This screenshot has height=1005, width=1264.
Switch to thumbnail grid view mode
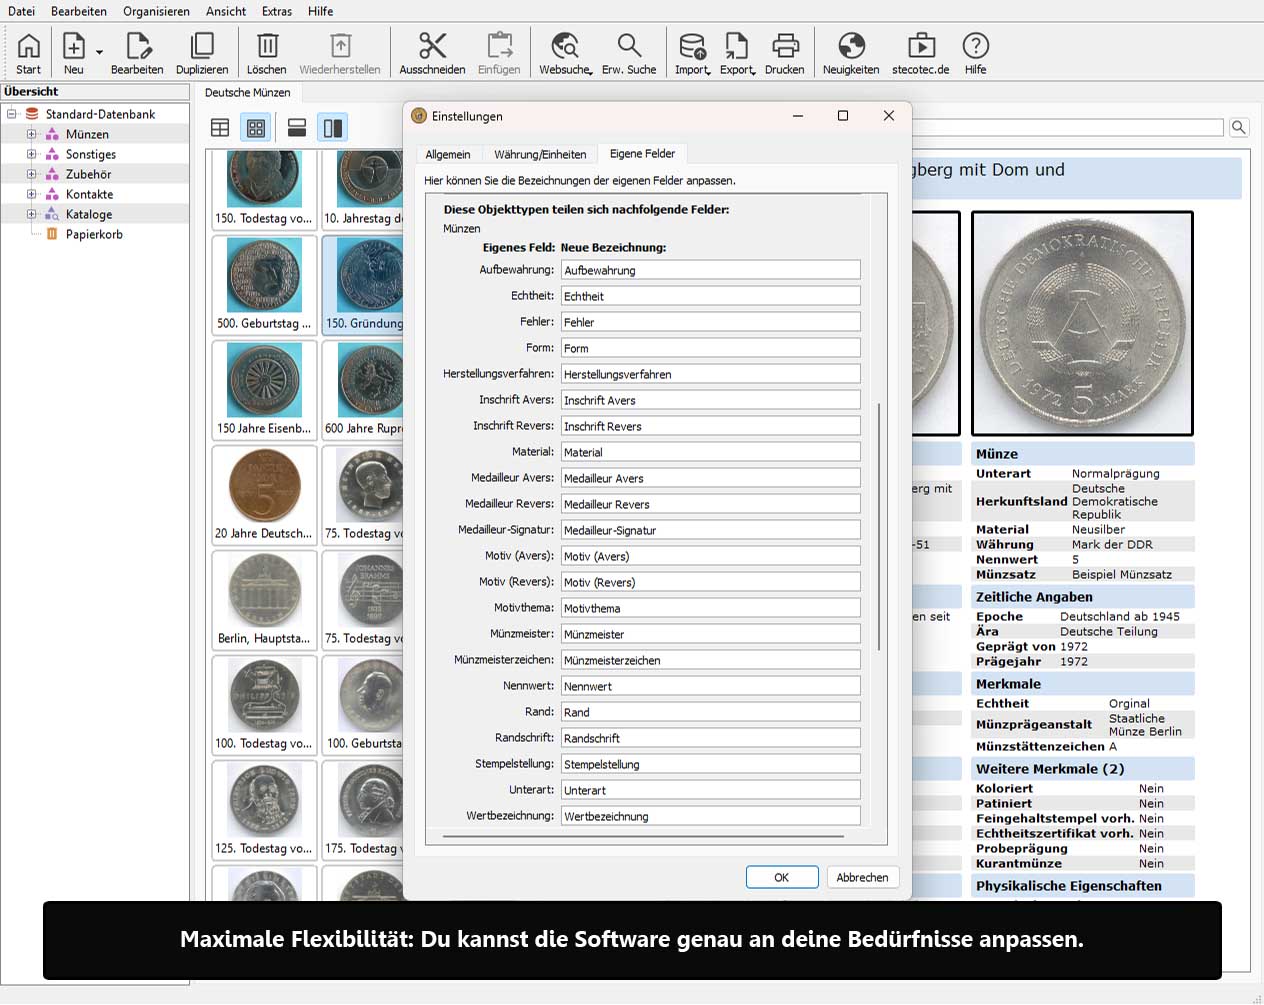tap(256, 128)
